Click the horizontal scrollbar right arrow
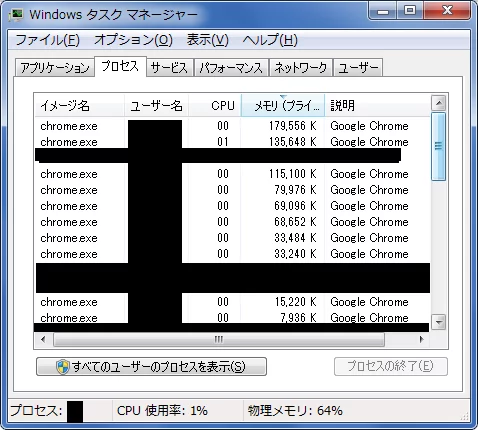The width and height of the screenshot is (478, 430). (x=422, y=340)
